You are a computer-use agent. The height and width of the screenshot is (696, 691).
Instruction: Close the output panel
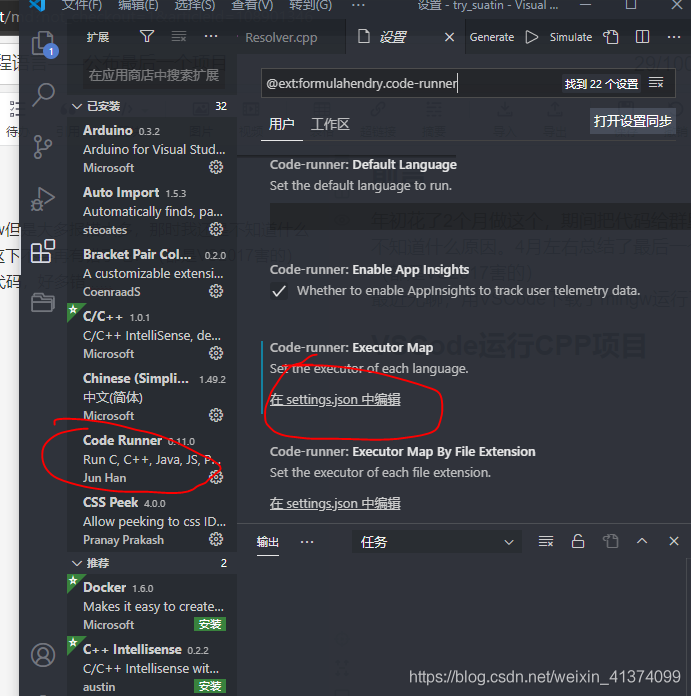coord(674,541)
